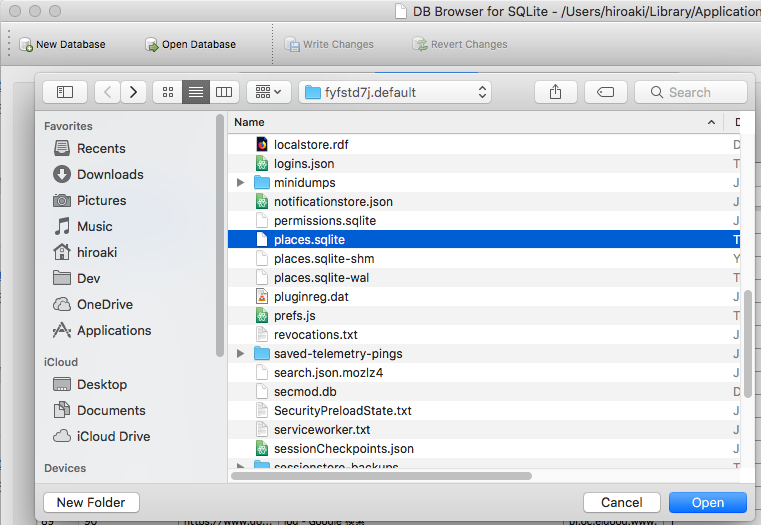Click the sidebar vertical scrollbar
This screenshot has height=525, width=761.
click(220, 236)
